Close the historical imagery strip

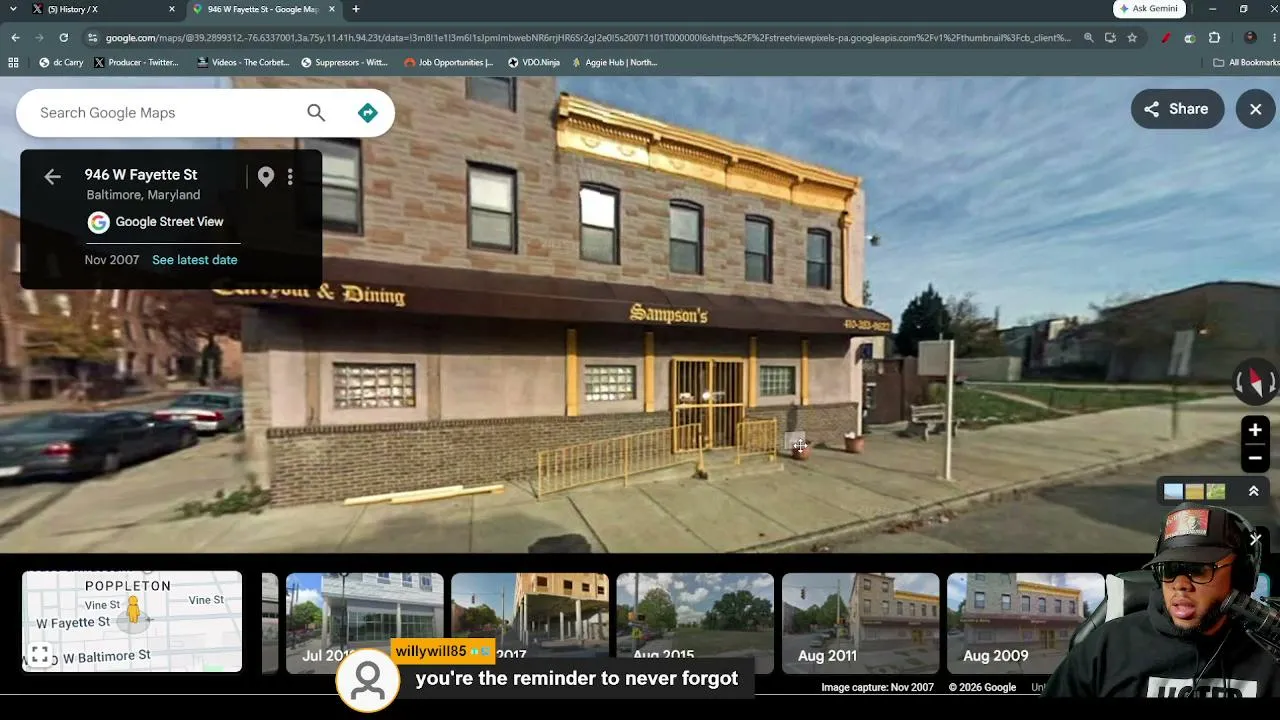(1256, 540)
